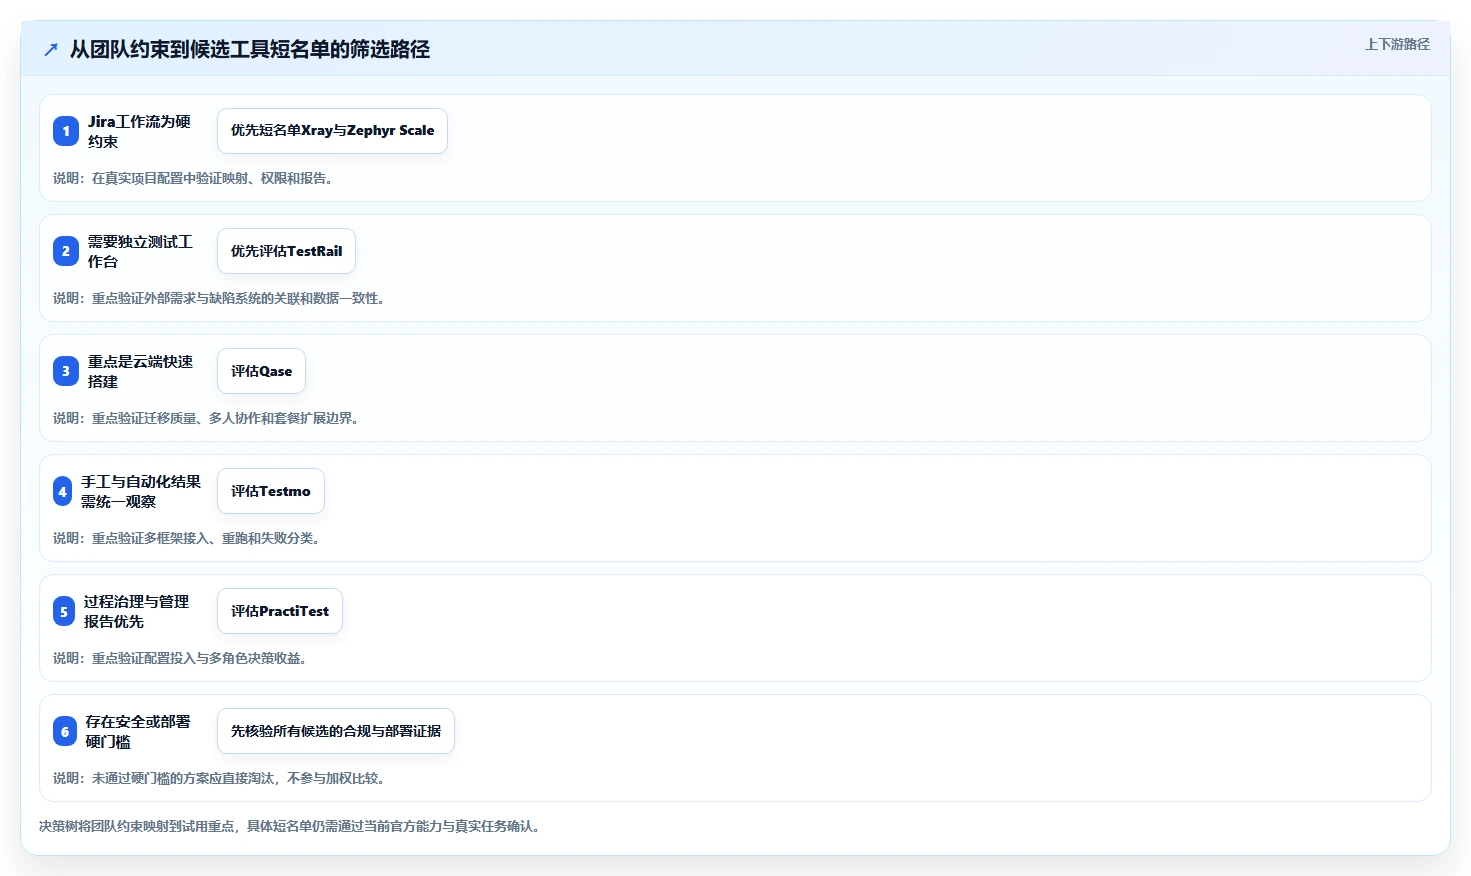Screen dimensions: 1471x876
Task: Click the panel title 从团队约束到候选工具短名单的筛选路径
Action: [250, 49]
